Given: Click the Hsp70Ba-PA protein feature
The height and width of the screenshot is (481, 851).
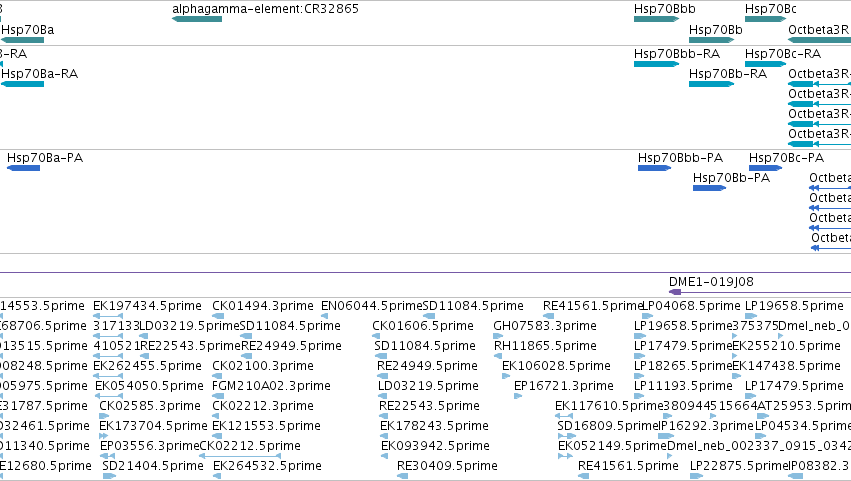Looking at the screenshot, I should (23, 168).
